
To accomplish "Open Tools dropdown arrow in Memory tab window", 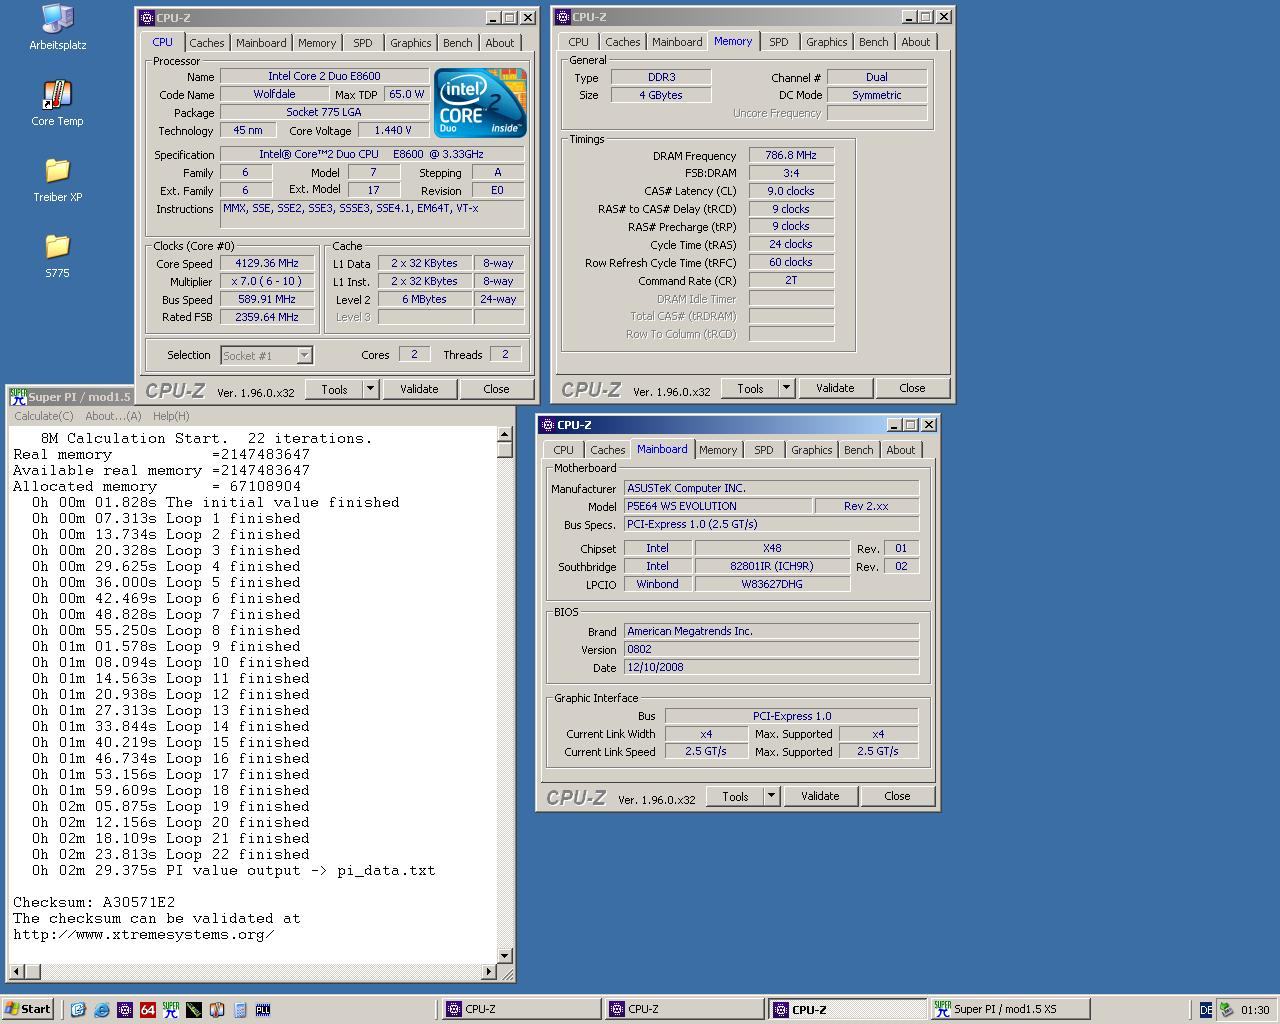I will pyautogui.click(x=786, y=388).
